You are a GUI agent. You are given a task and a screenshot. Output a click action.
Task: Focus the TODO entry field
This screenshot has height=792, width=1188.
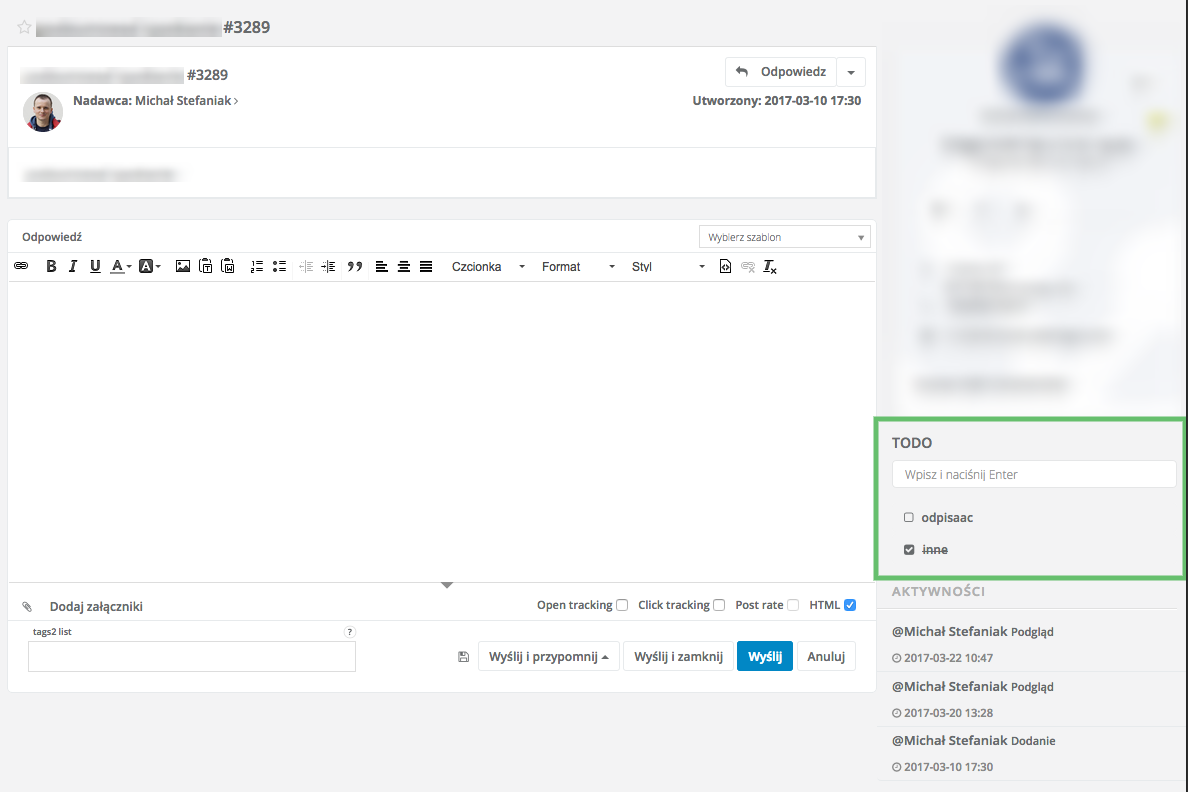click(1033, 474)
